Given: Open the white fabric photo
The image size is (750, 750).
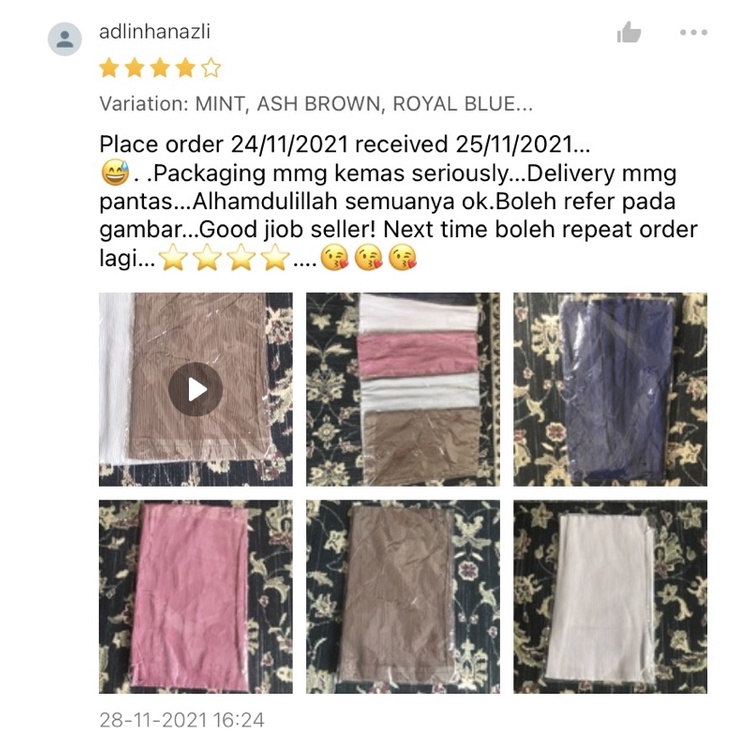Looking at the screenshot, I should click(610, 596).
